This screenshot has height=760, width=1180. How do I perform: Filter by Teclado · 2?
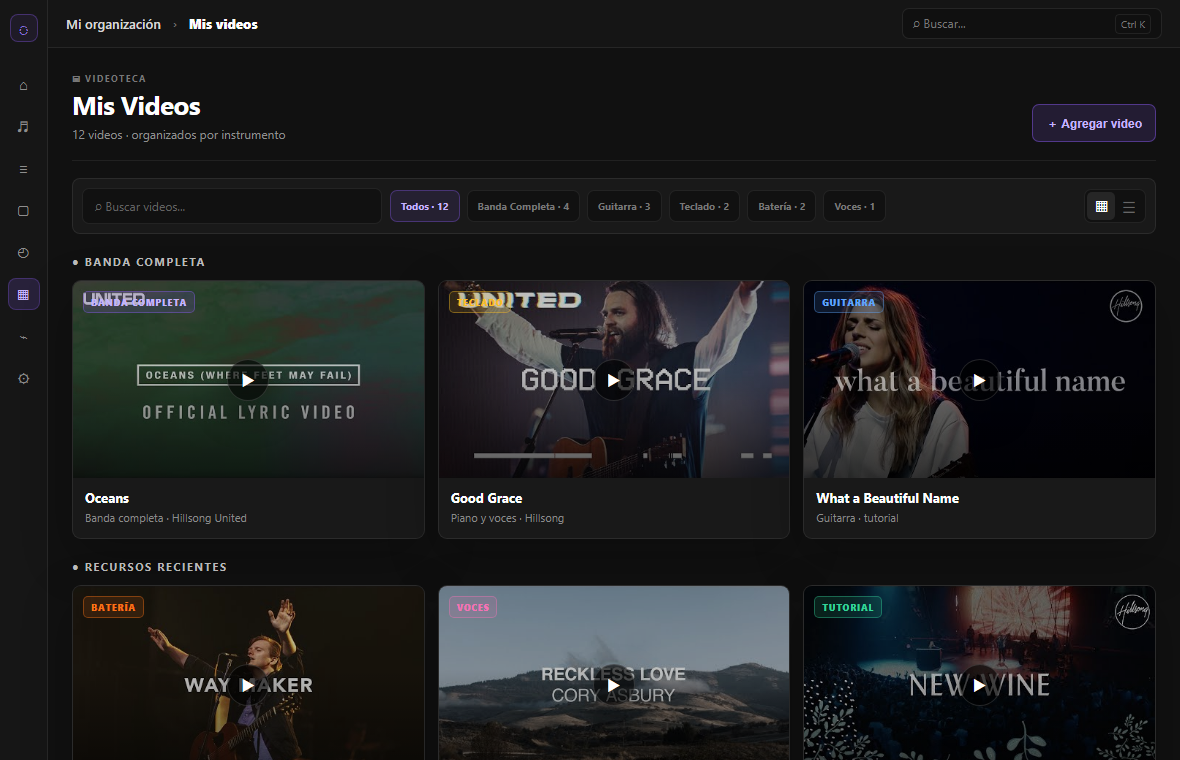(704, 206)
